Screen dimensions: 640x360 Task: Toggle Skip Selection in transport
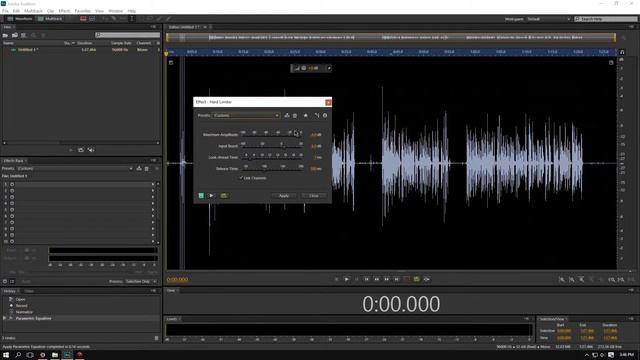pos(427,280)
